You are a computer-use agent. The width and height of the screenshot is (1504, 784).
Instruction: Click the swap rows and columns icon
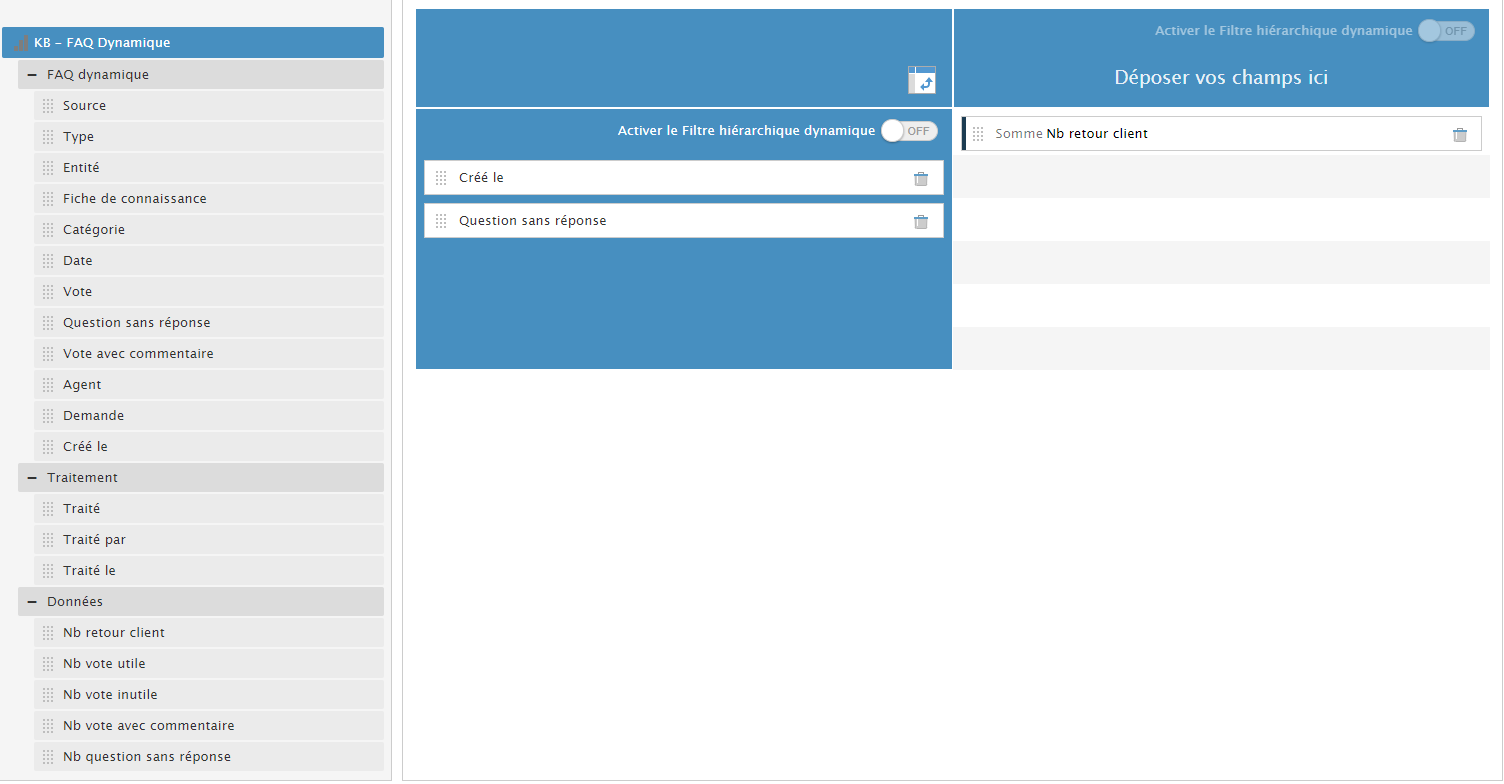(921, 80)
